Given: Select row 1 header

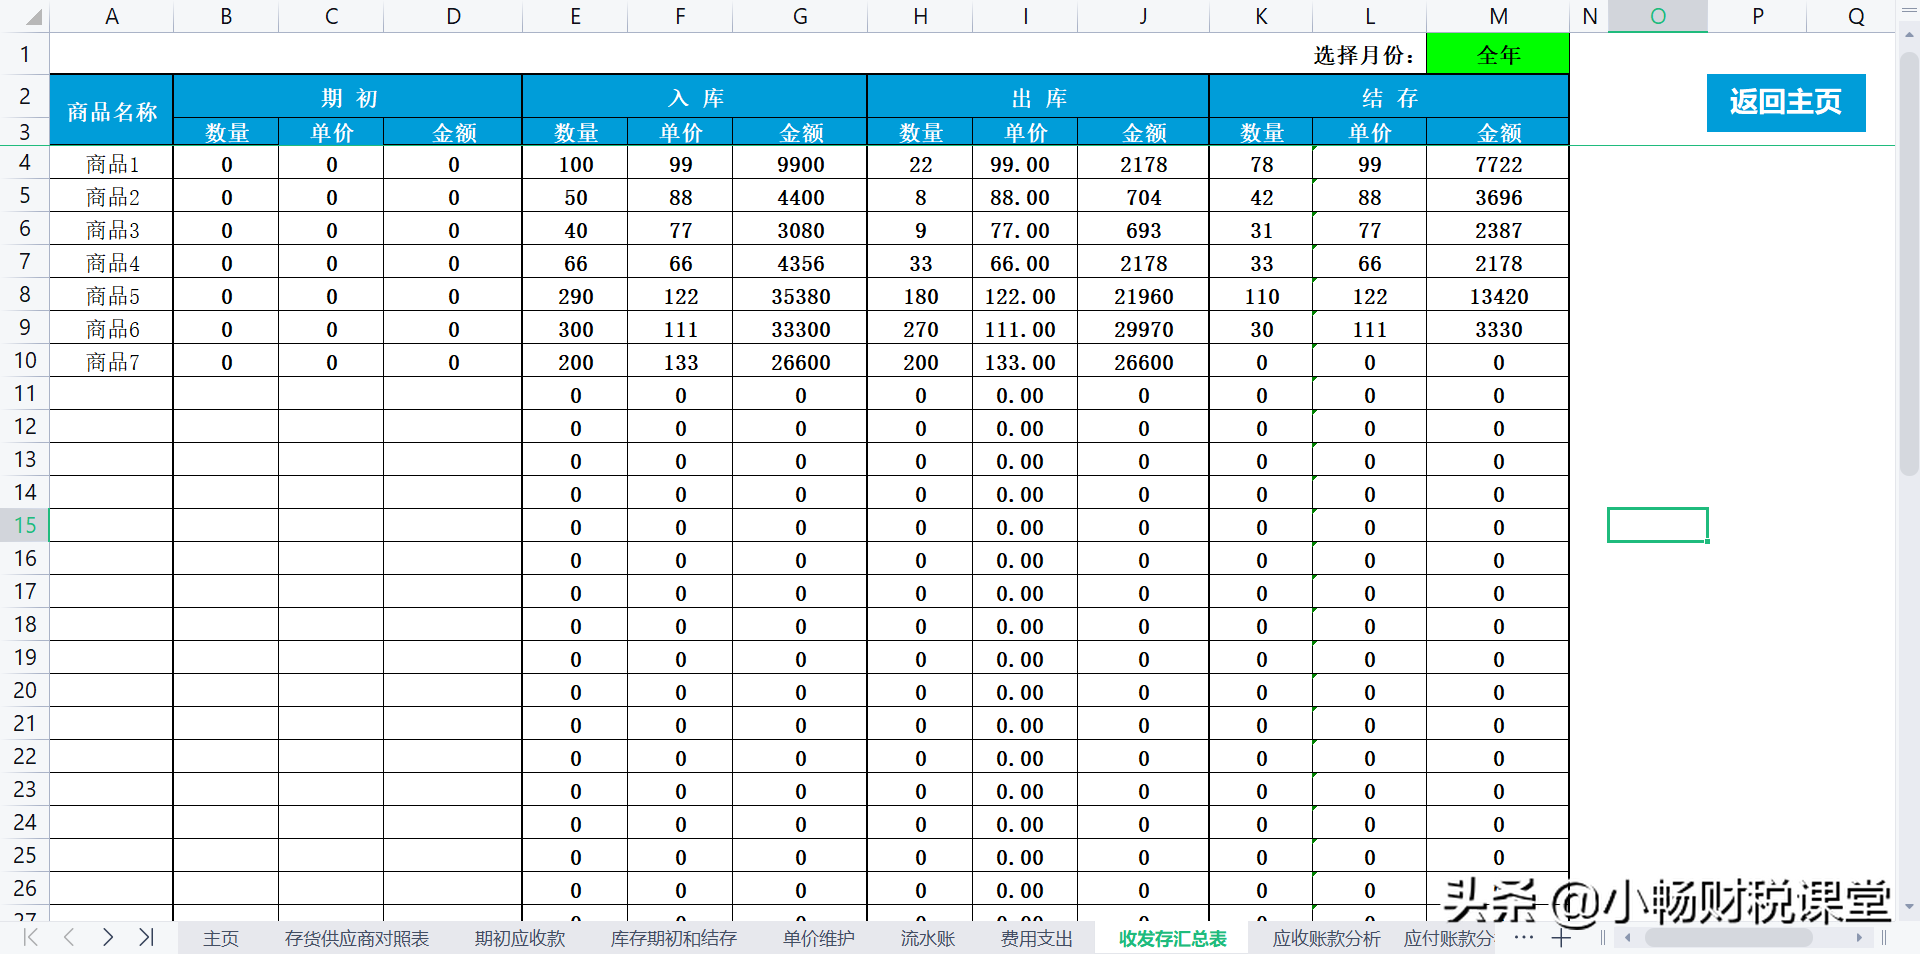Looking at the screenshot, I should pos(25,54).
